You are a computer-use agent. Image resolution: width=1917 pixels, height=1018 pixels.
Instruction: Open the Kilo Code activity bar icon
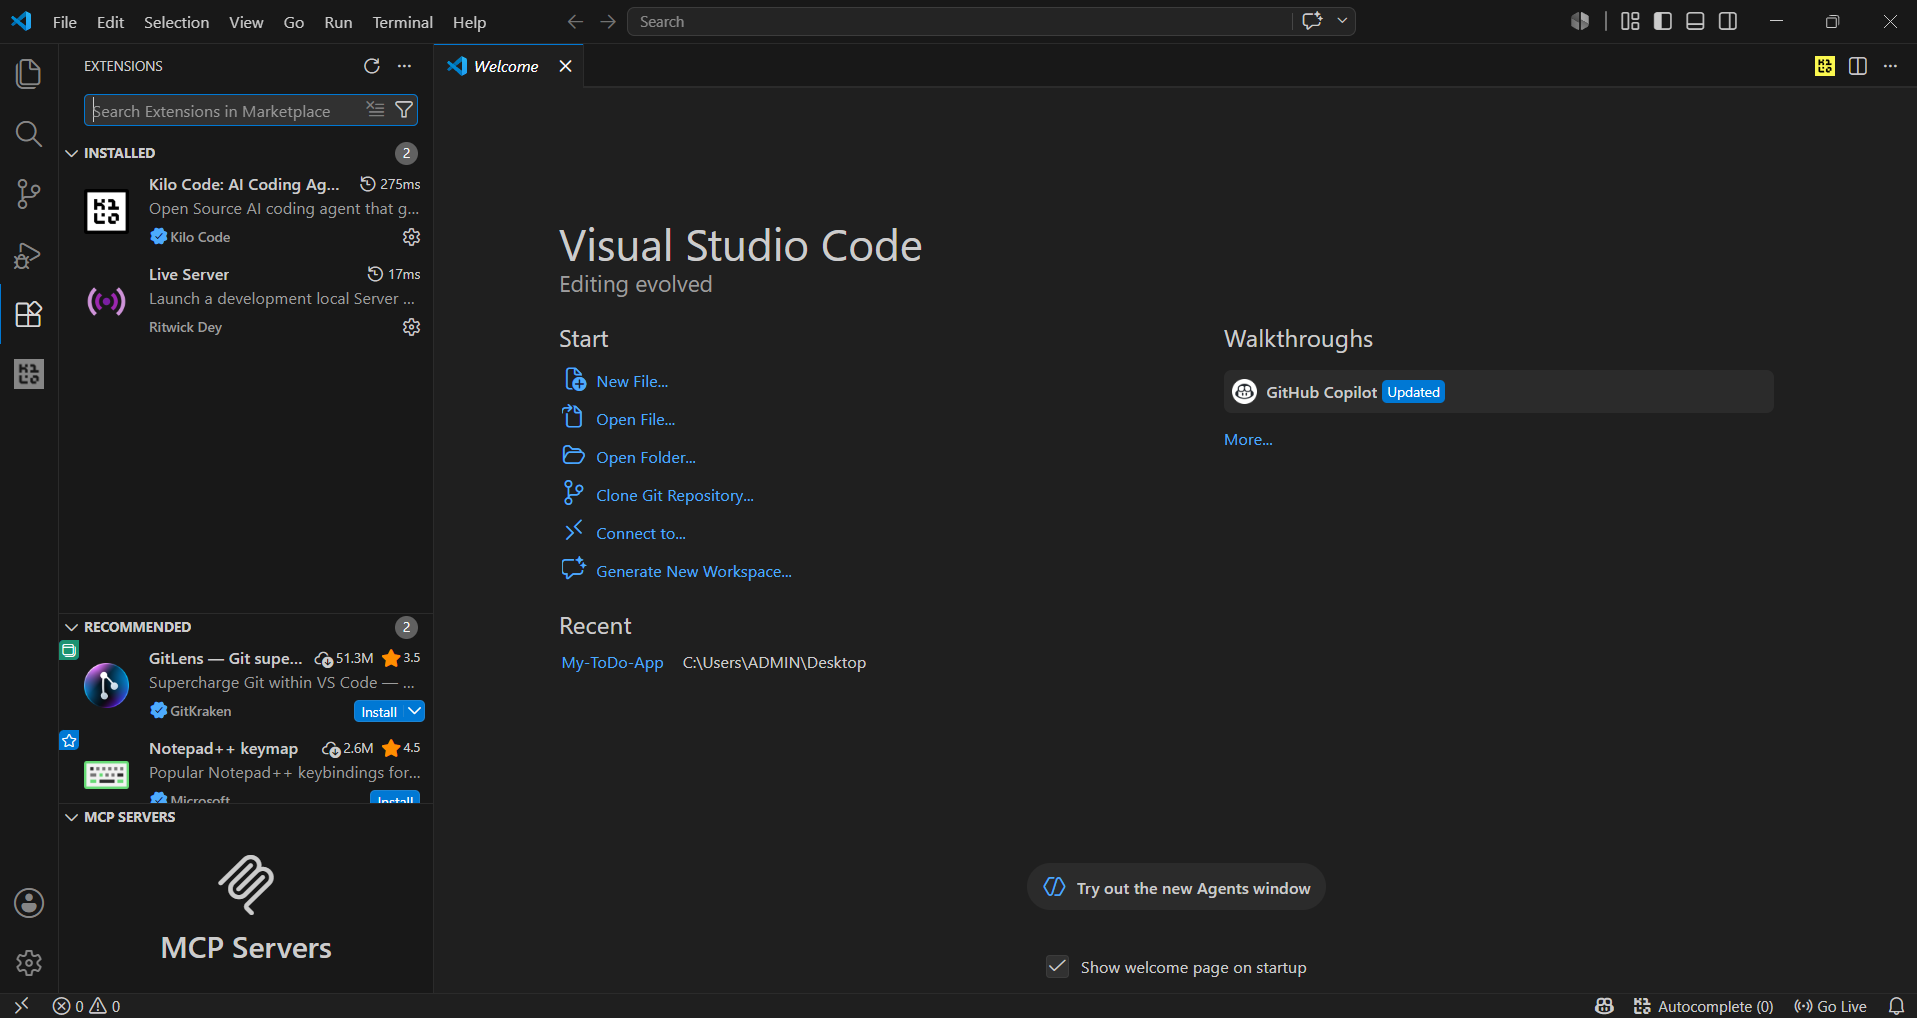tap(29, 374)
